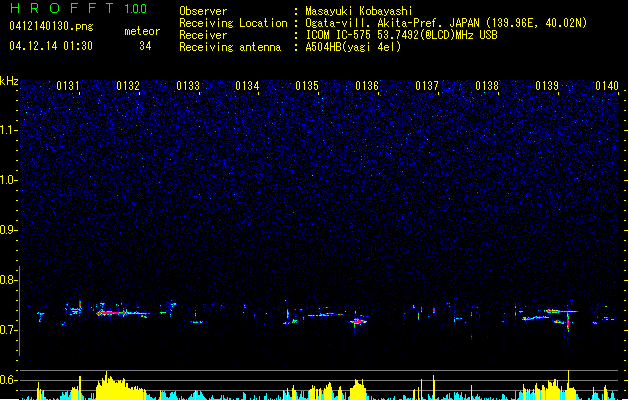Click time marker 0136
This screenshot has height=400, width=629.
367,86
